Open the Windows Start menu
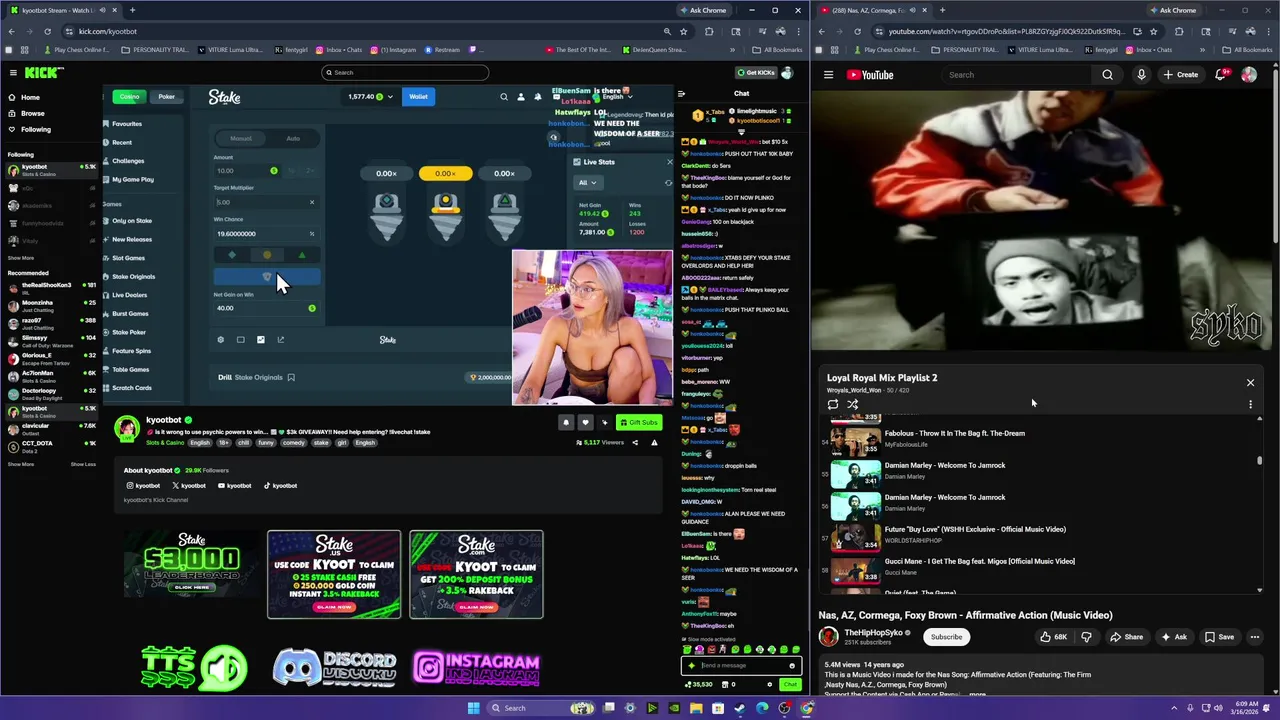 [x=473, y=708]
